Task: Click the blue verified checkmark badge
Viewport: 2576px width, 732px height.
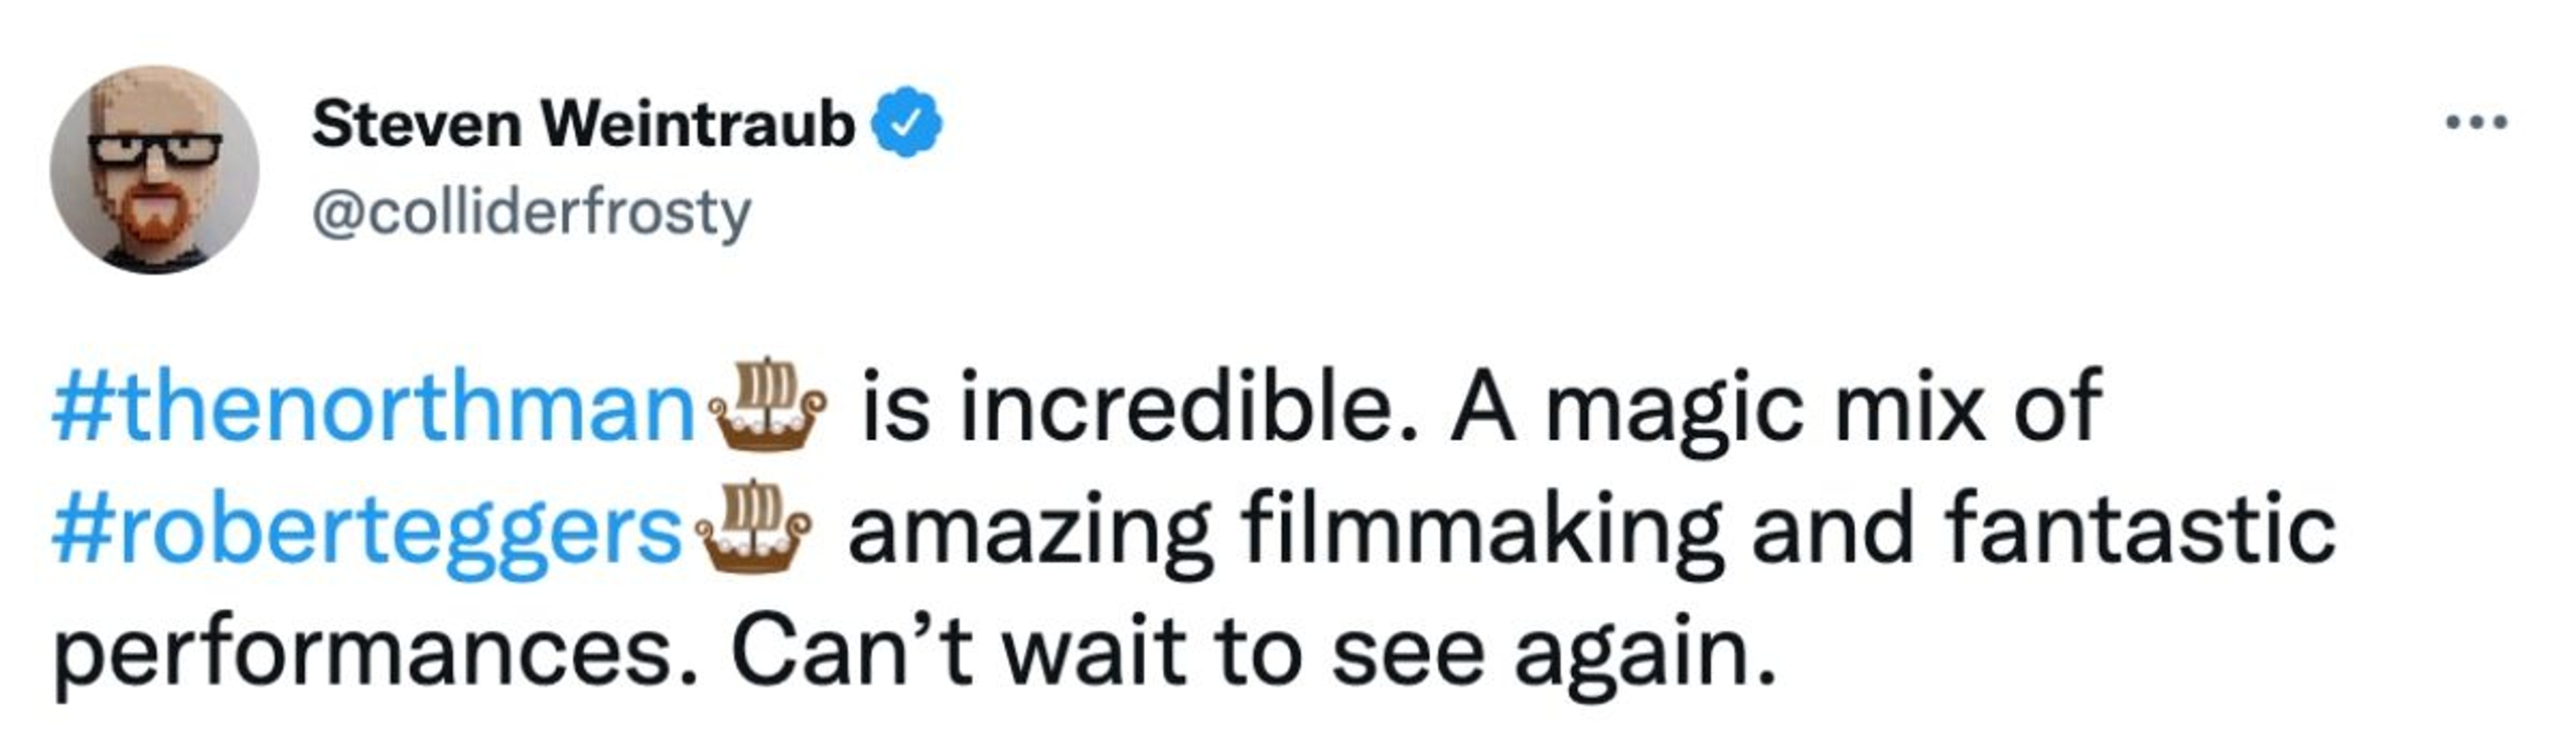Action: [908, 124]
